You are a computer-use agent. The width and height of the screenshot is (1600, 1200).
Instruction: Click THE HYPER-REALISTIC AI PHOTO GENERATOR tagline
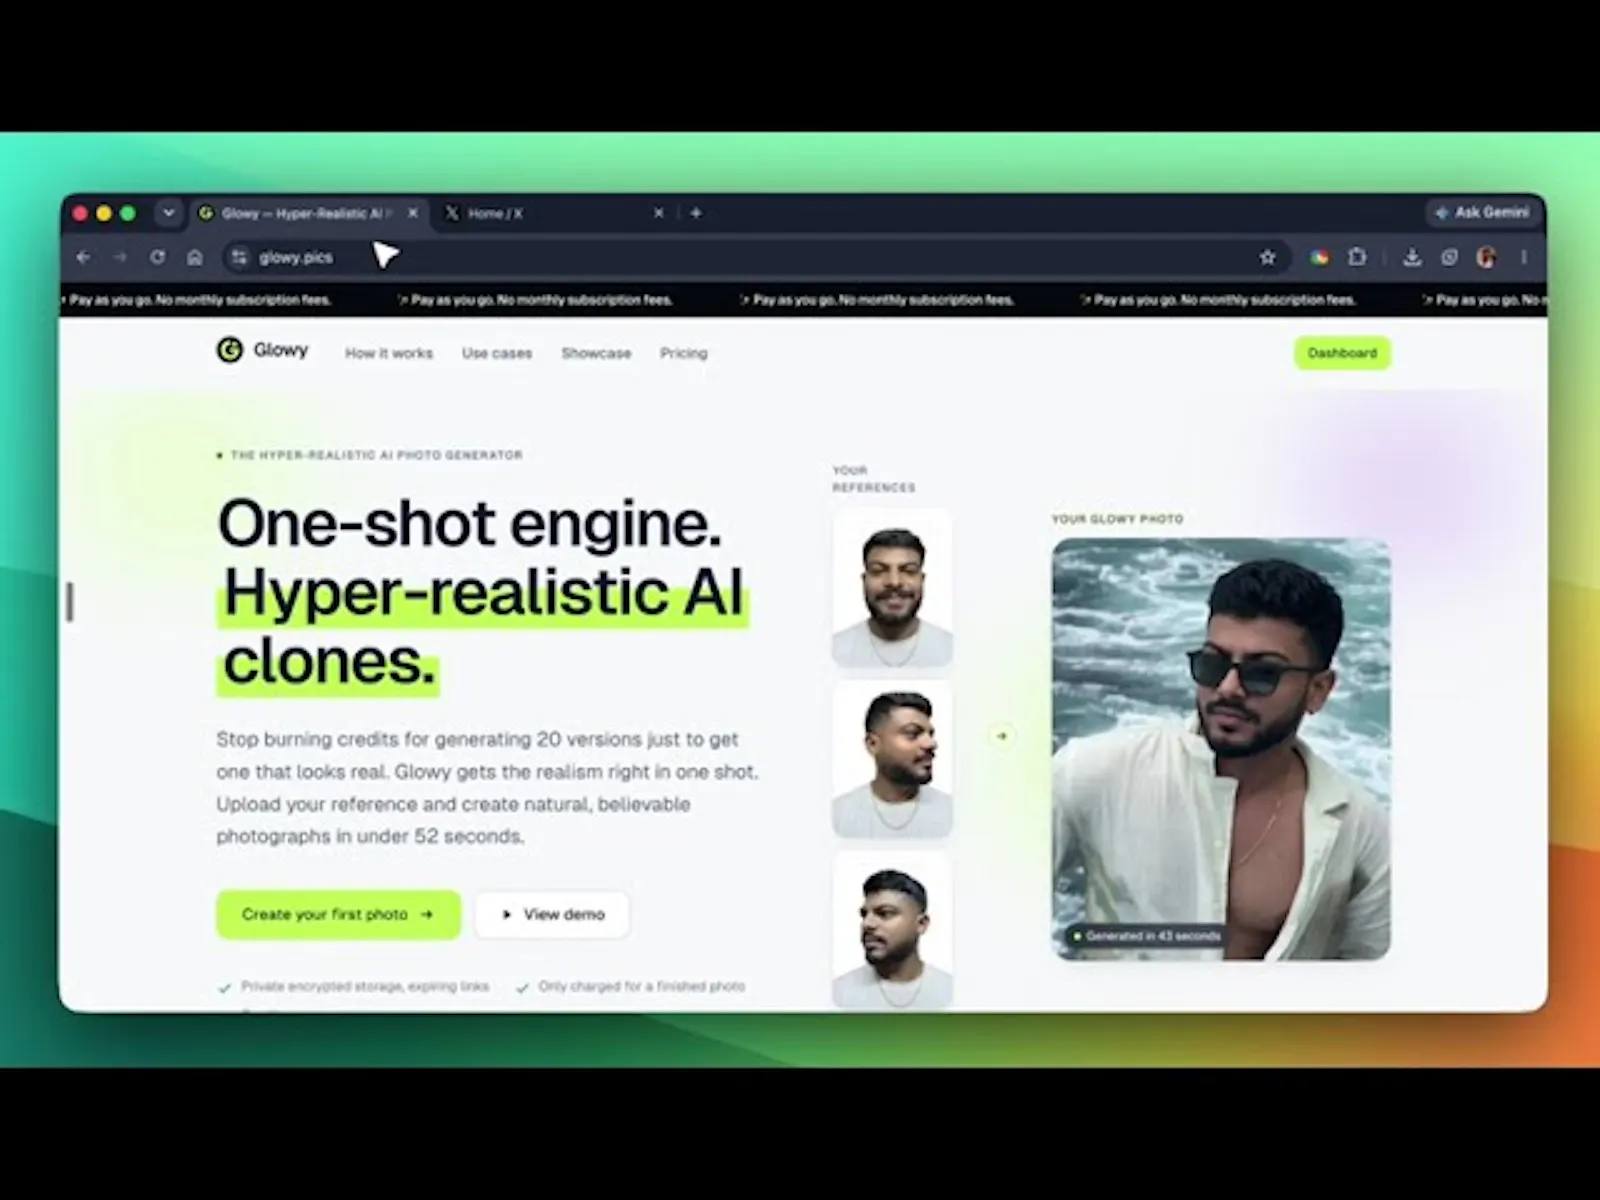click(x=376, y=455)
